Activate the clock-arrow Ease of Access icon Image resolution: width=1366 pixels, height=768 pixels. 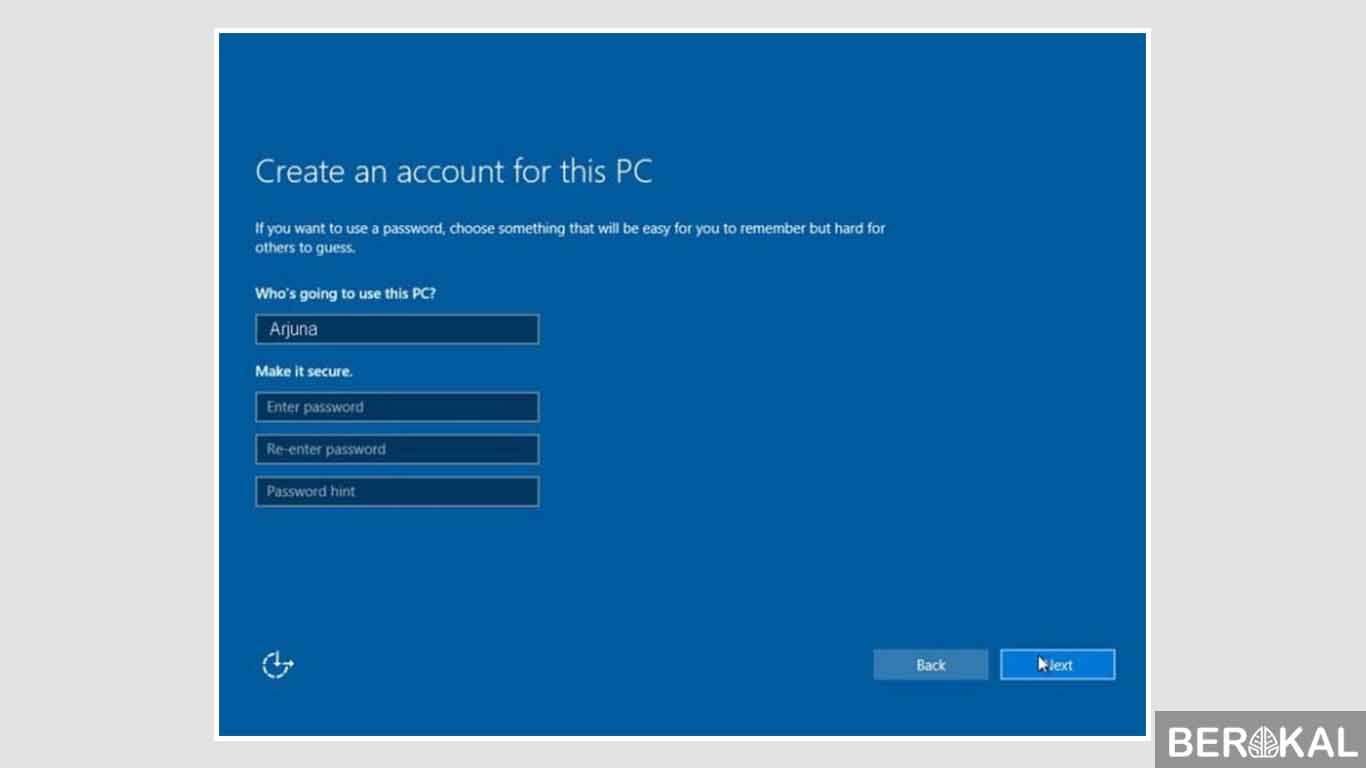277,664
